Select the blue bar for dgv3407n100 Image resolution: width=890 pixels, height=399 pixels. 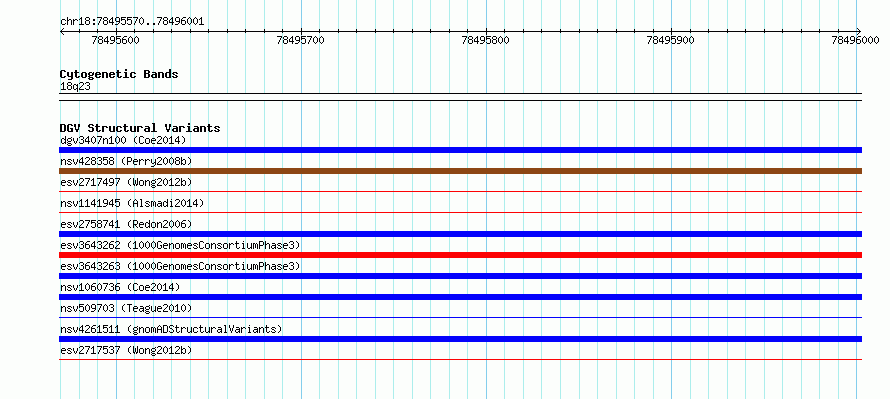click(x=460, y=150)
